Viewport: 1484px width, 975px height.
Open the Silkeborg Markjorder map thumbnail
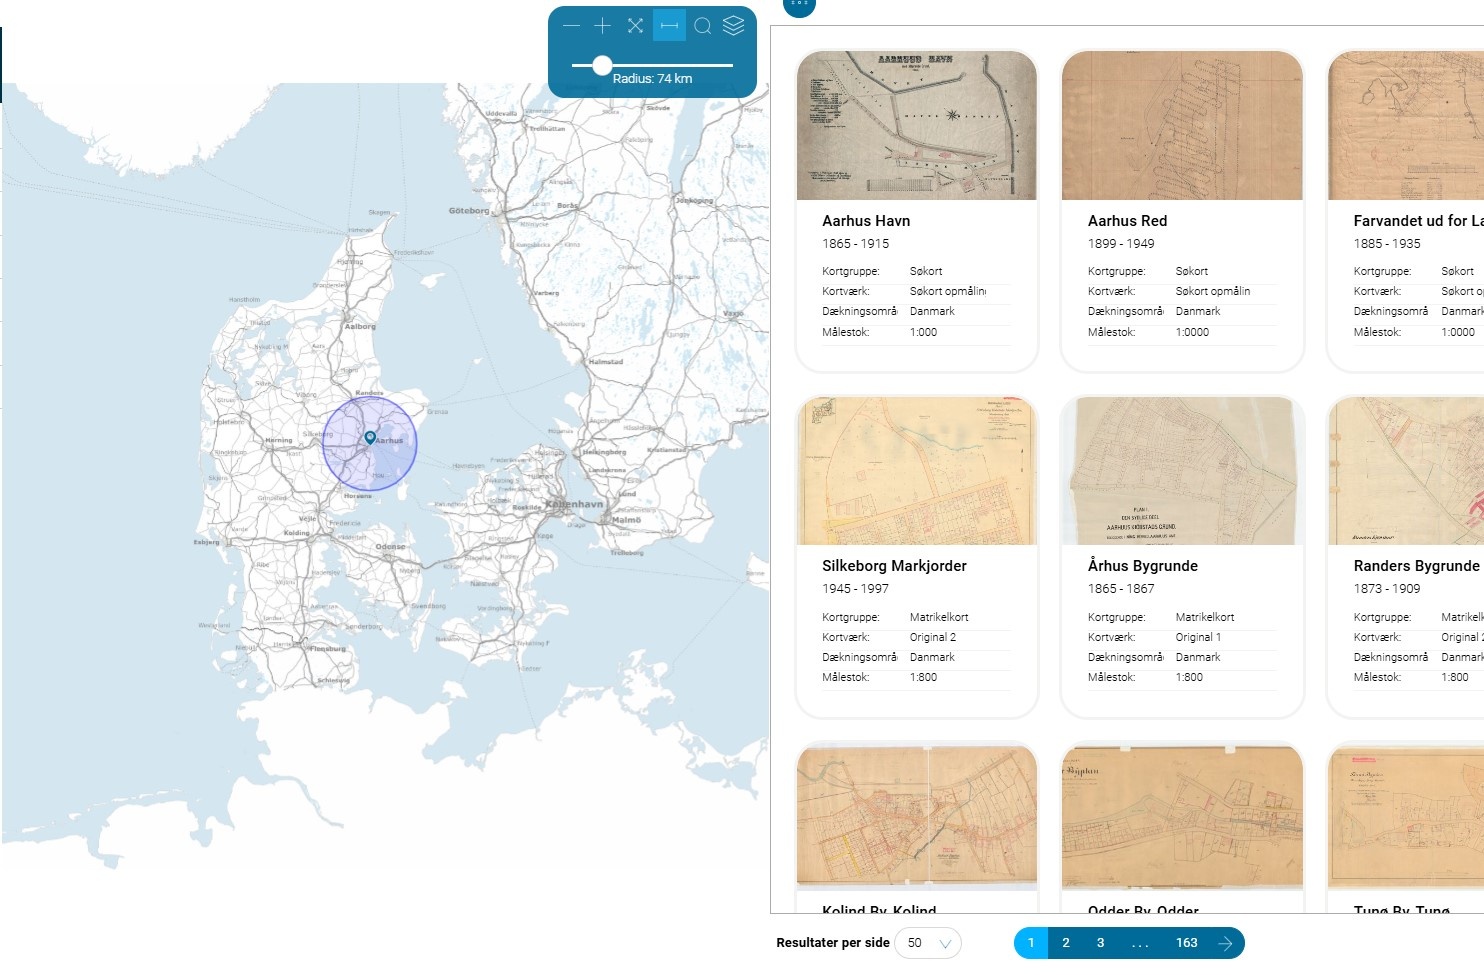pyautogui.click(x=917, y=471)
